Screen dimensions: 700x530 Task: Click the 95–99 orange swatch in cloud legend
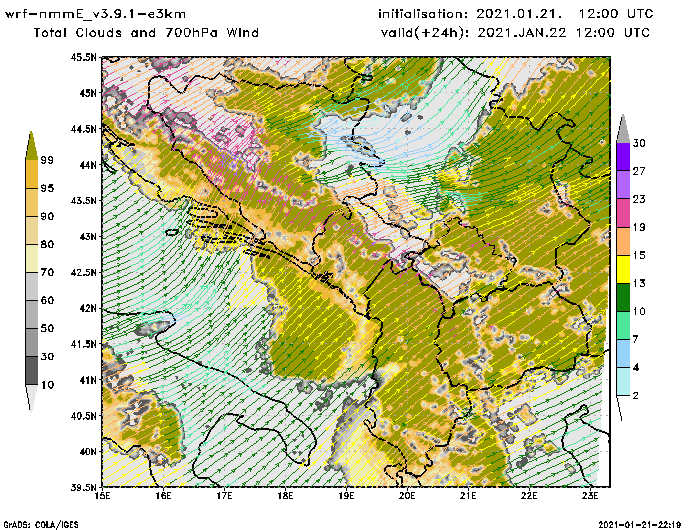[31, 174]
